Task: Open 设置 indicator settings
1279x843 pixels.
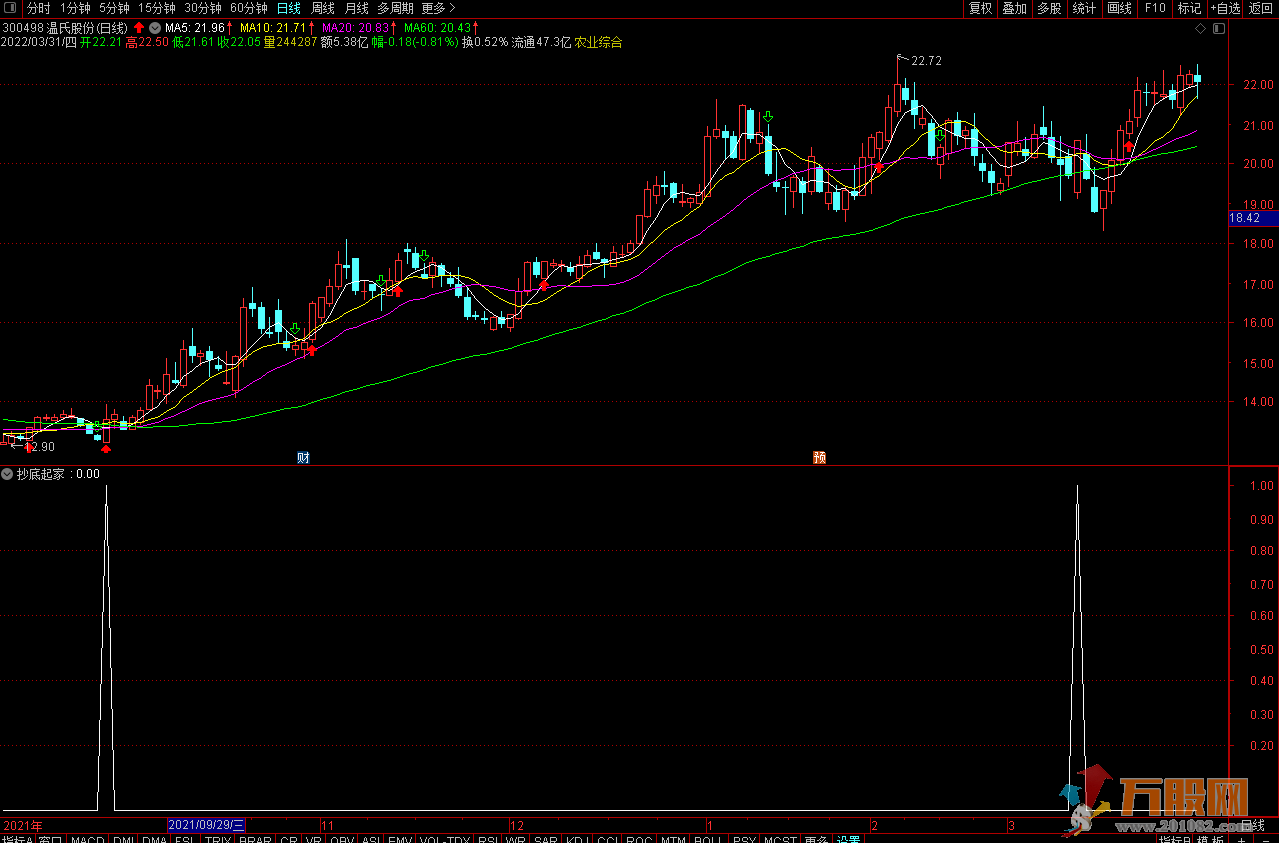Action: tap(849, 841)
